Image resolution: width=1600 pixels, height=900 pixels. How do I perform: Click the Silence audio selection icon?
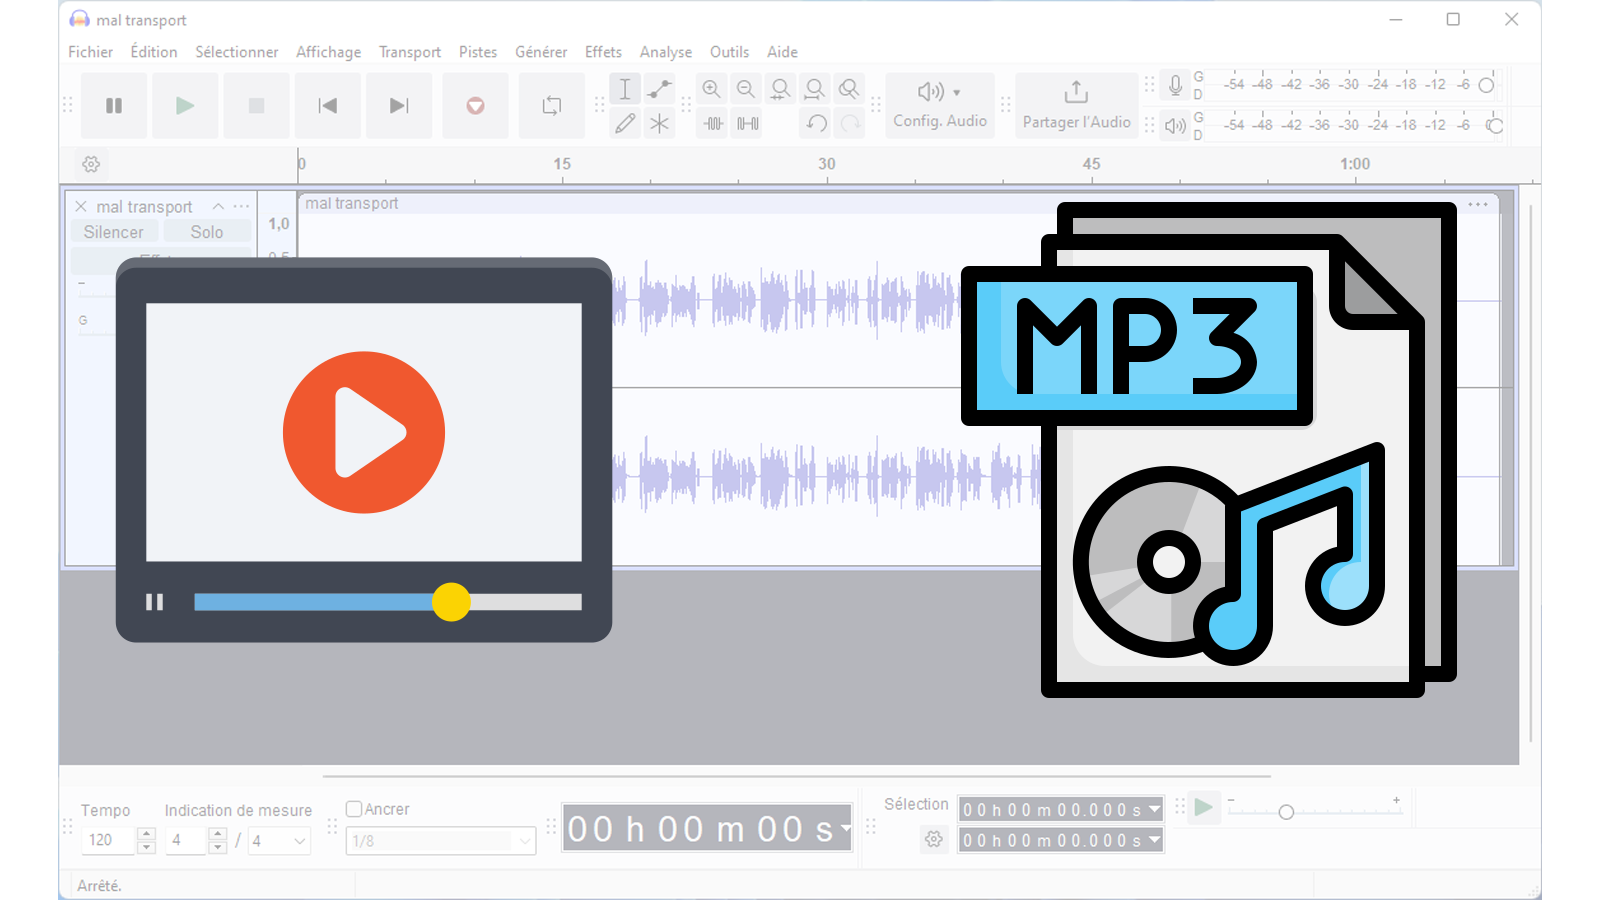745,123
